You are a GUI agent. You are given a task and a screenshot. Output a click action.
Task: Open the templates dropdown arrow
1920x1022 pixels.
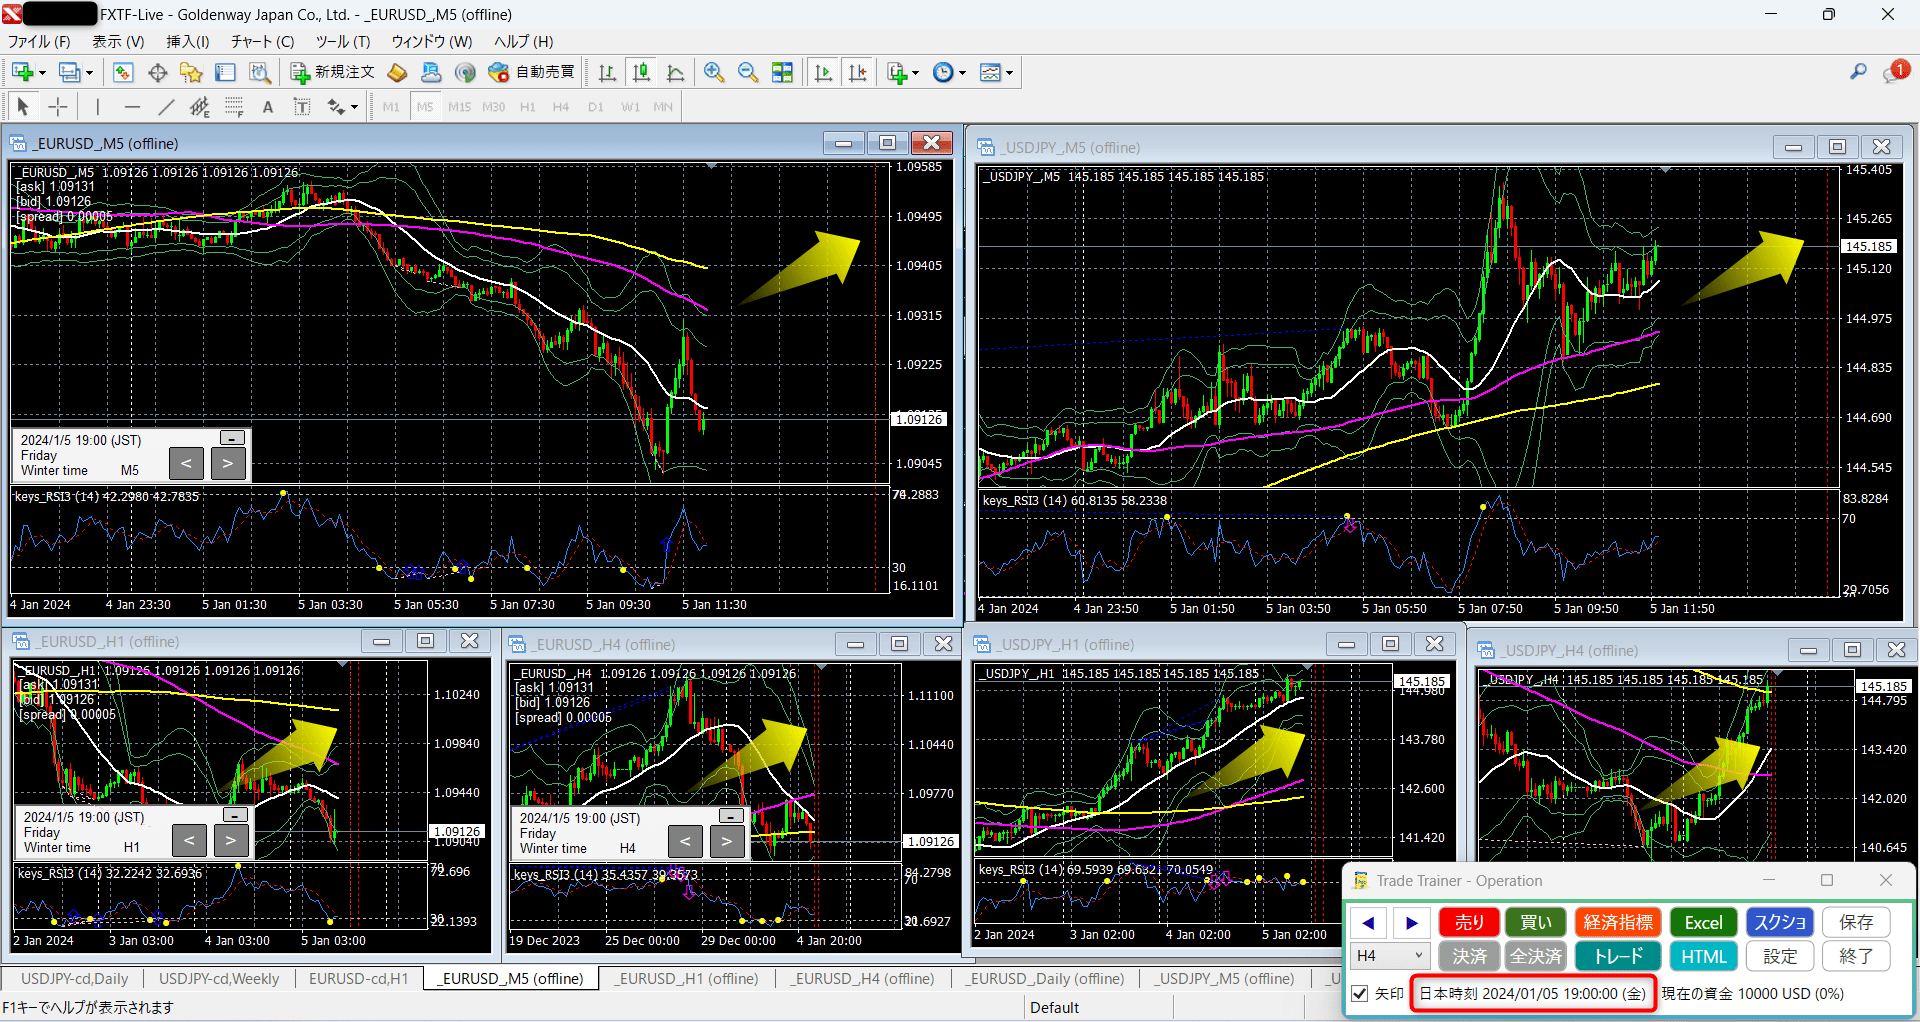[x=1007, y=72]
